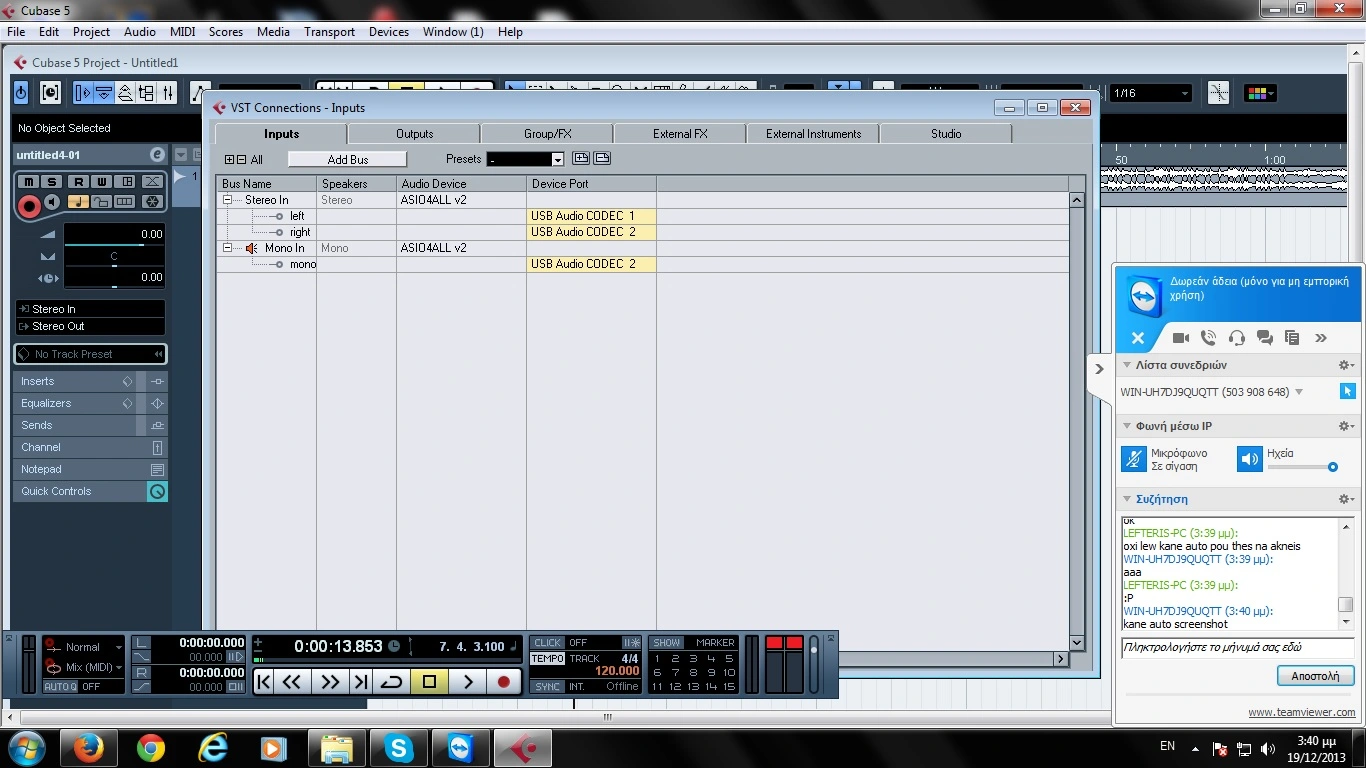
Task: Click the TeamViewer file box icon
Action: tap(1292, 338)
